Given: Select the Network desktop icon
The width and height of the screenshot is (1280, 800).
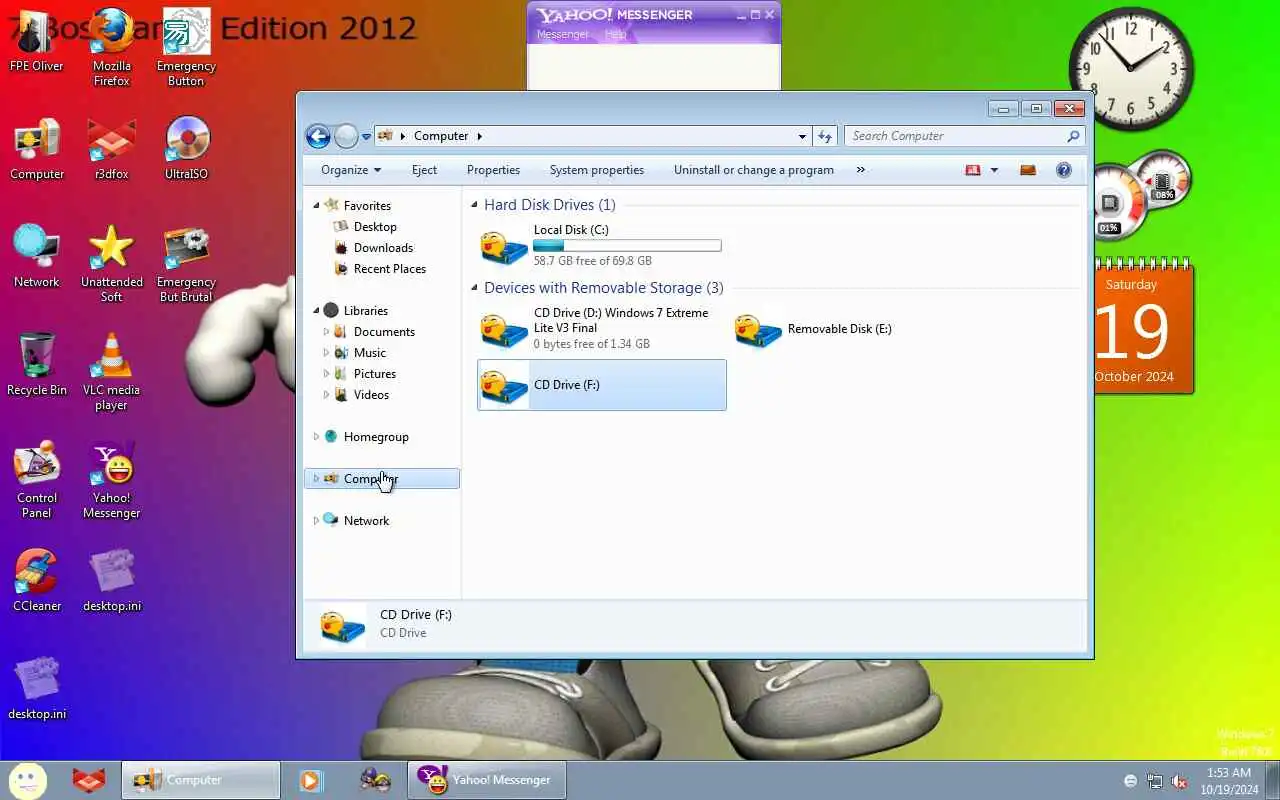Looking at the screenshot, I should [x=37, y=258].
